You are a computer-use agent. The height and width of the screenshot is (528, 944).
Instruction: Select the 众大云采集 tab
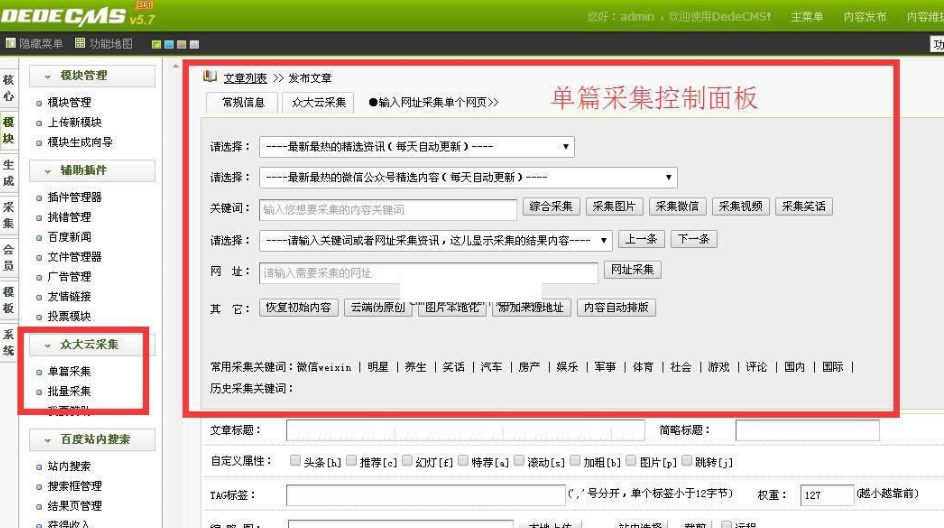(318, 102)
